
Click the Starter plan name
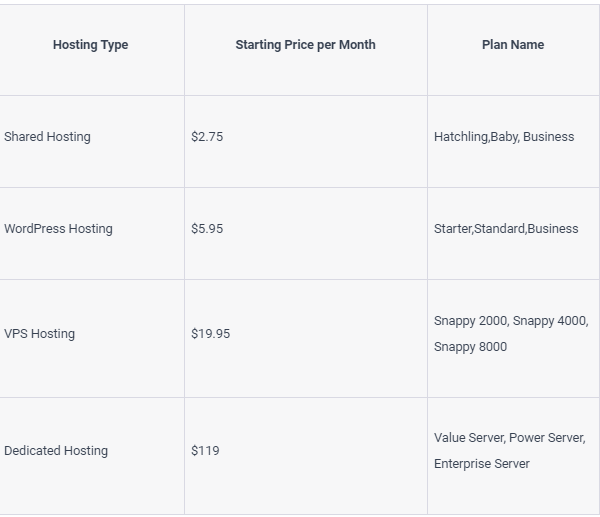pyautogui.click(x=452, y=229)
